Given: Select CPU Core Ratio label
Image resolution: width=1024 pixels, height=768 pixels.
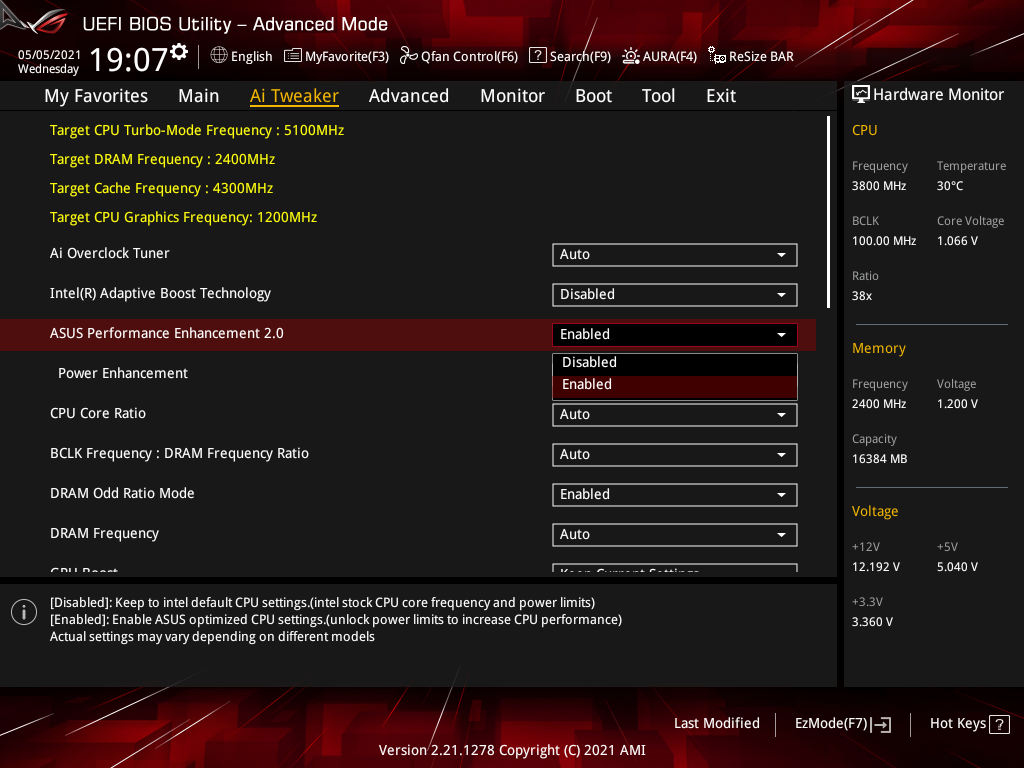Looking at the screenshot, I should [98, 413].
